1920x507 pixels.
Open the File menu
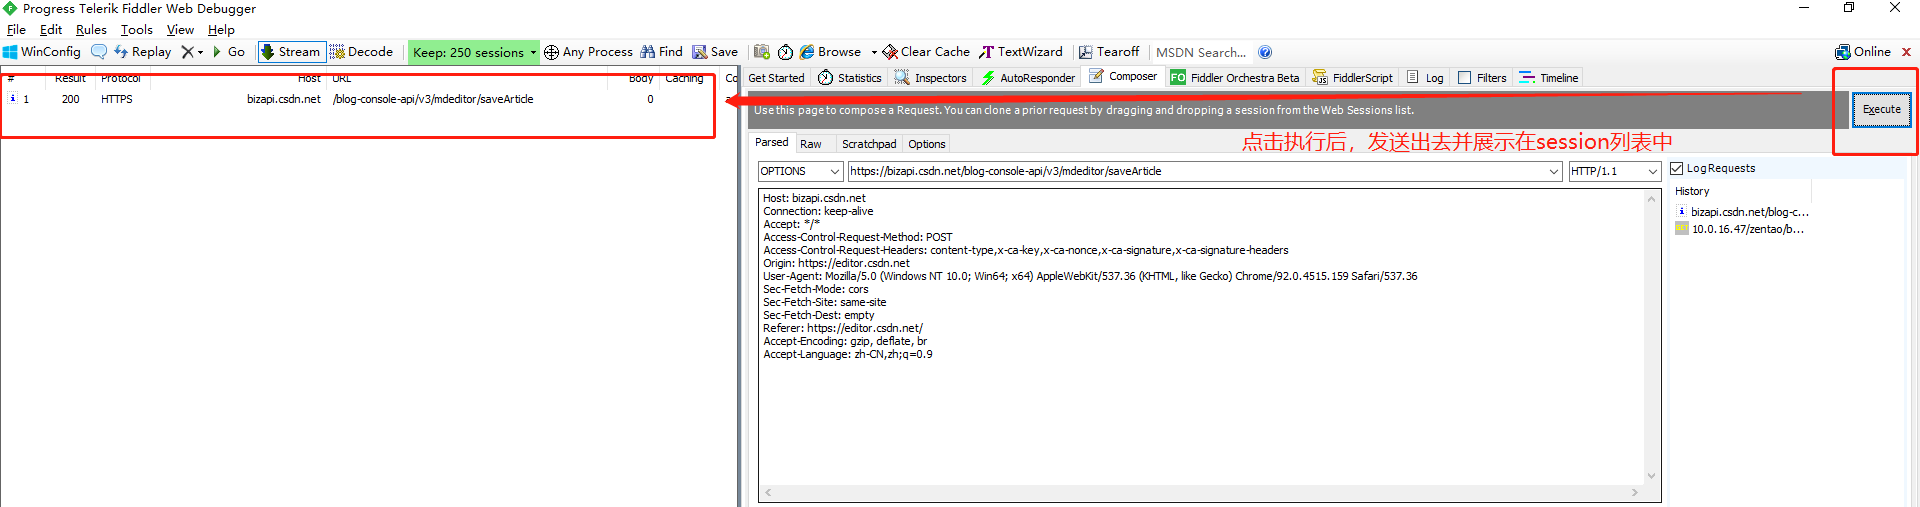coord(16,30)
